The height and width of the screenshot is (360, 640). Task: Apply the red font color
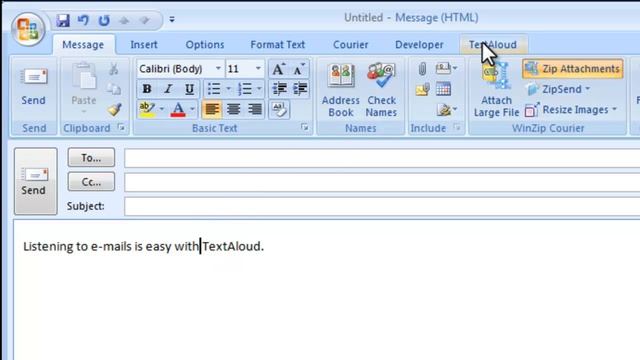coord(178,109)
